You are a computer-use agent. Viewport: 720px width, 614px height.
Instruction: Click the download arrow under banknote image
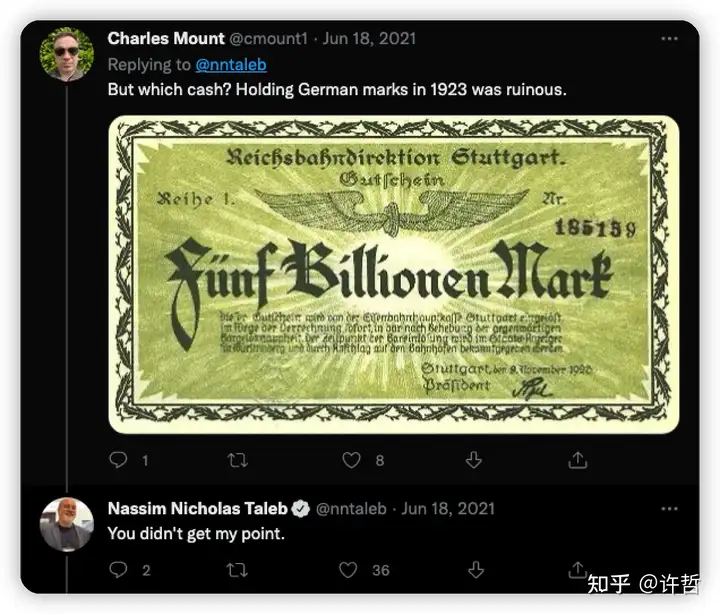474,460
